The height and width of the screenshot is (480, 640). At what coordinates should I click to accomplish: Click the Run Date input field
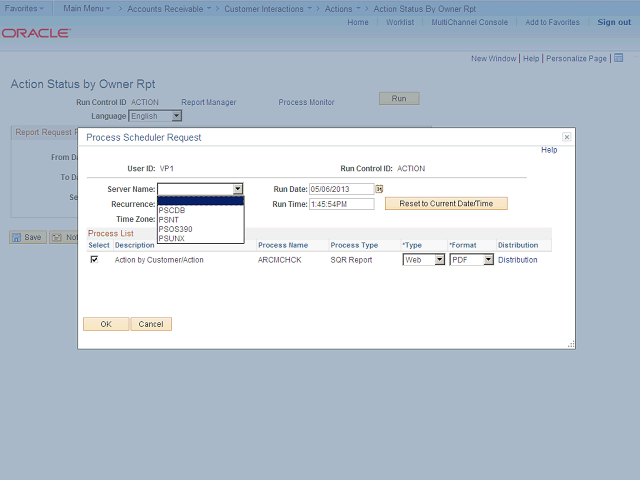(x=342, y=189)
